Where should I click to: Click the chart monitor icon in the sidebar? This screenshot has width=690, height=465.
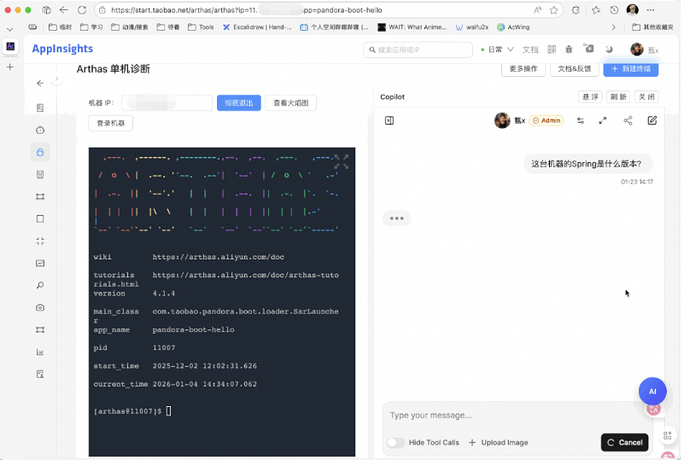[x=40, y=263]
